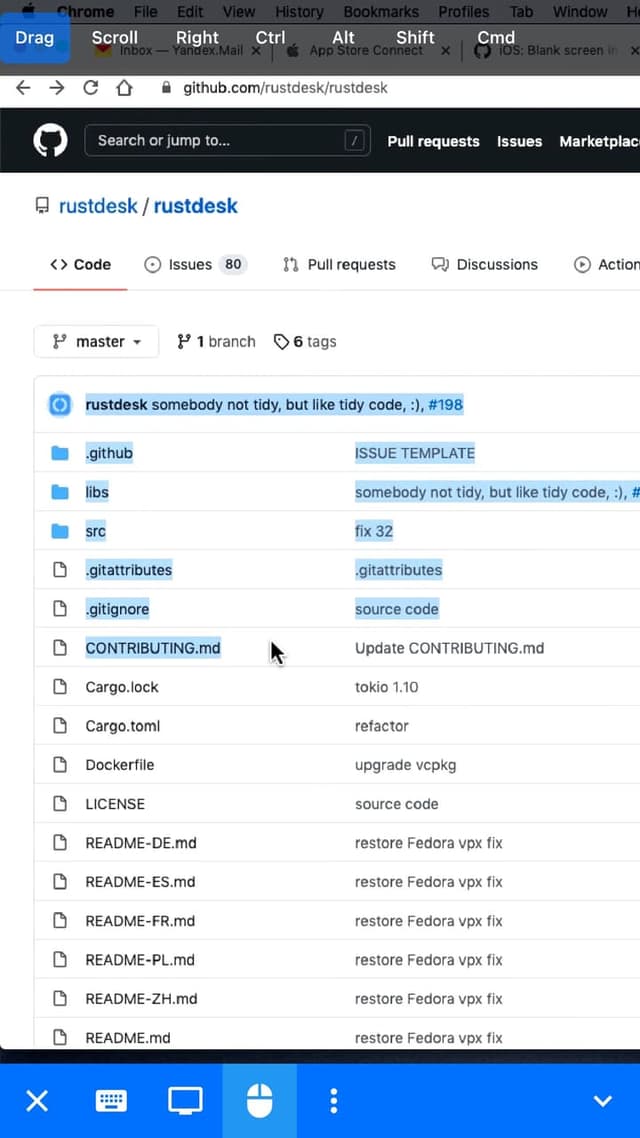
Task: Toggle the mouse mode icon
Action: click(259, 1101)
